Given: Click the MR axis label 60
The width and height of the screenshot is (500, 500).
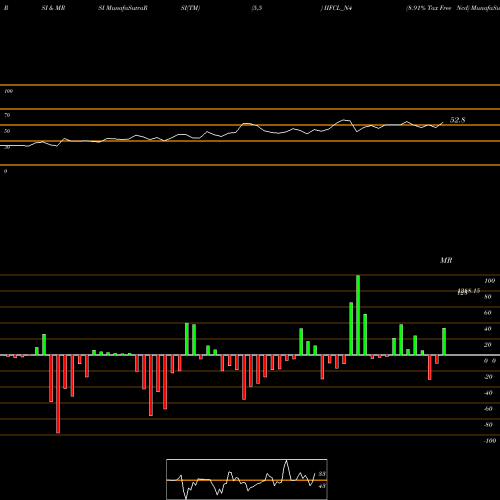Looking at the screenshot, I should 488,313.
